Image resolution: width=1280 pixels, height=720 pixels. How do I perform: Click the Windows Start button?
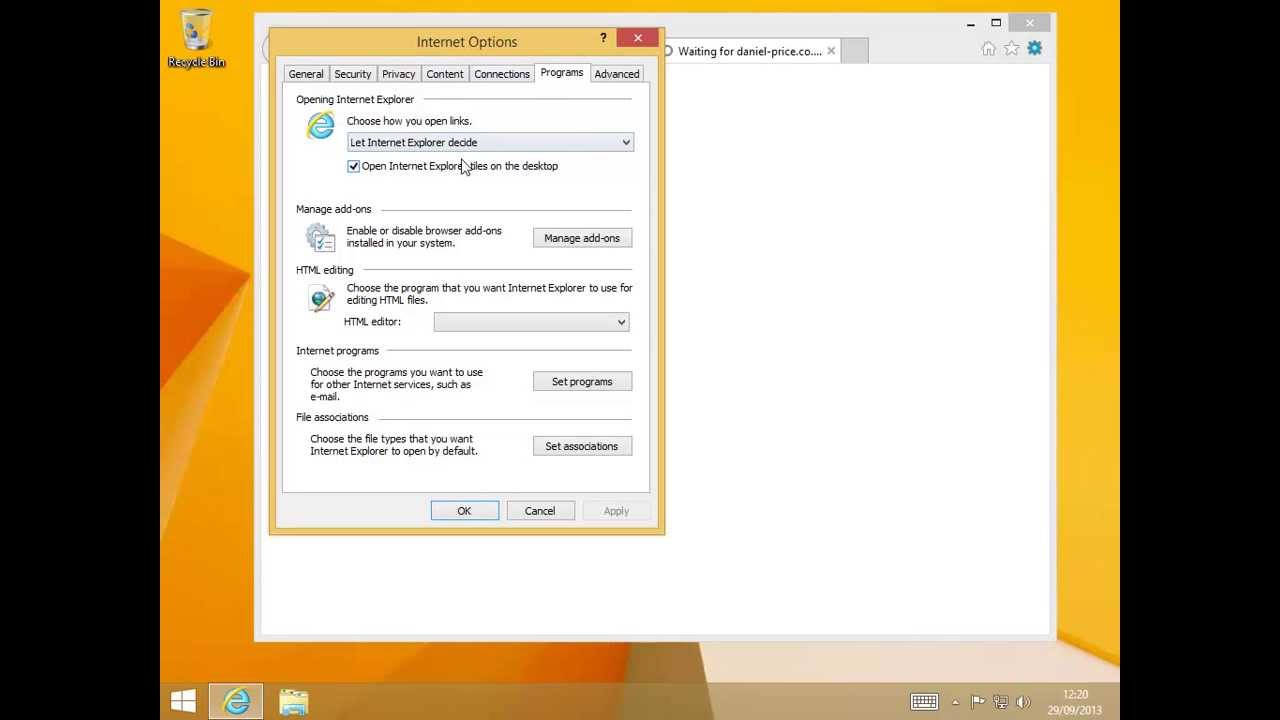(x=184, y=702)
